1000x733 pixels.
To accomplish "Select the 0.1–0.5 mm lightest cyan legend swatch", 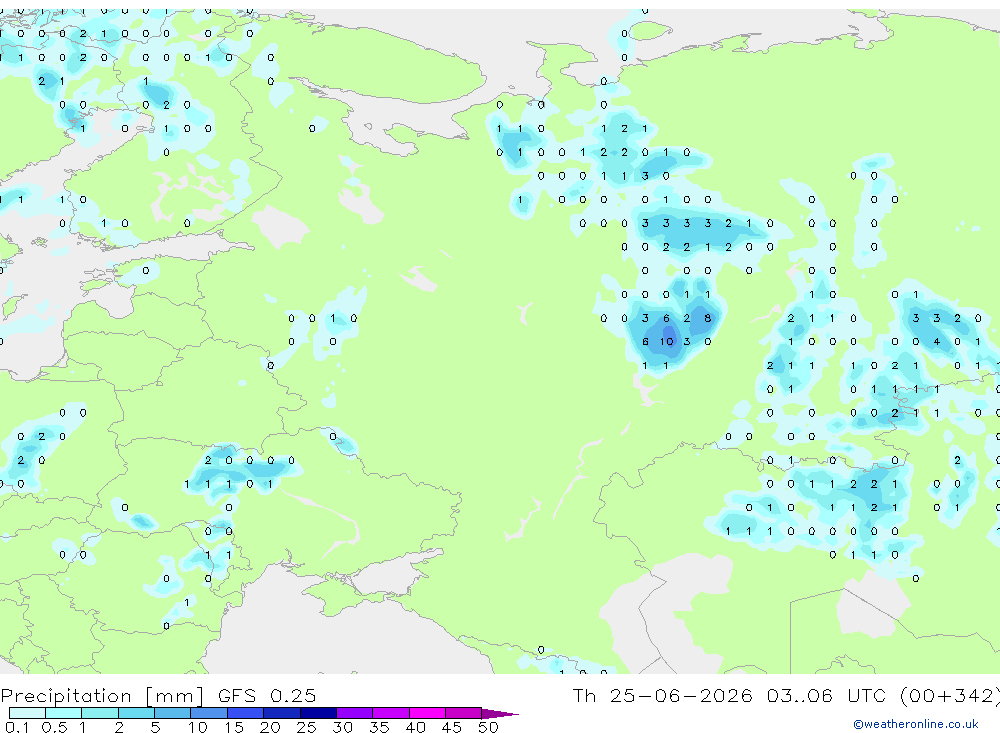I will coord(27,713).
